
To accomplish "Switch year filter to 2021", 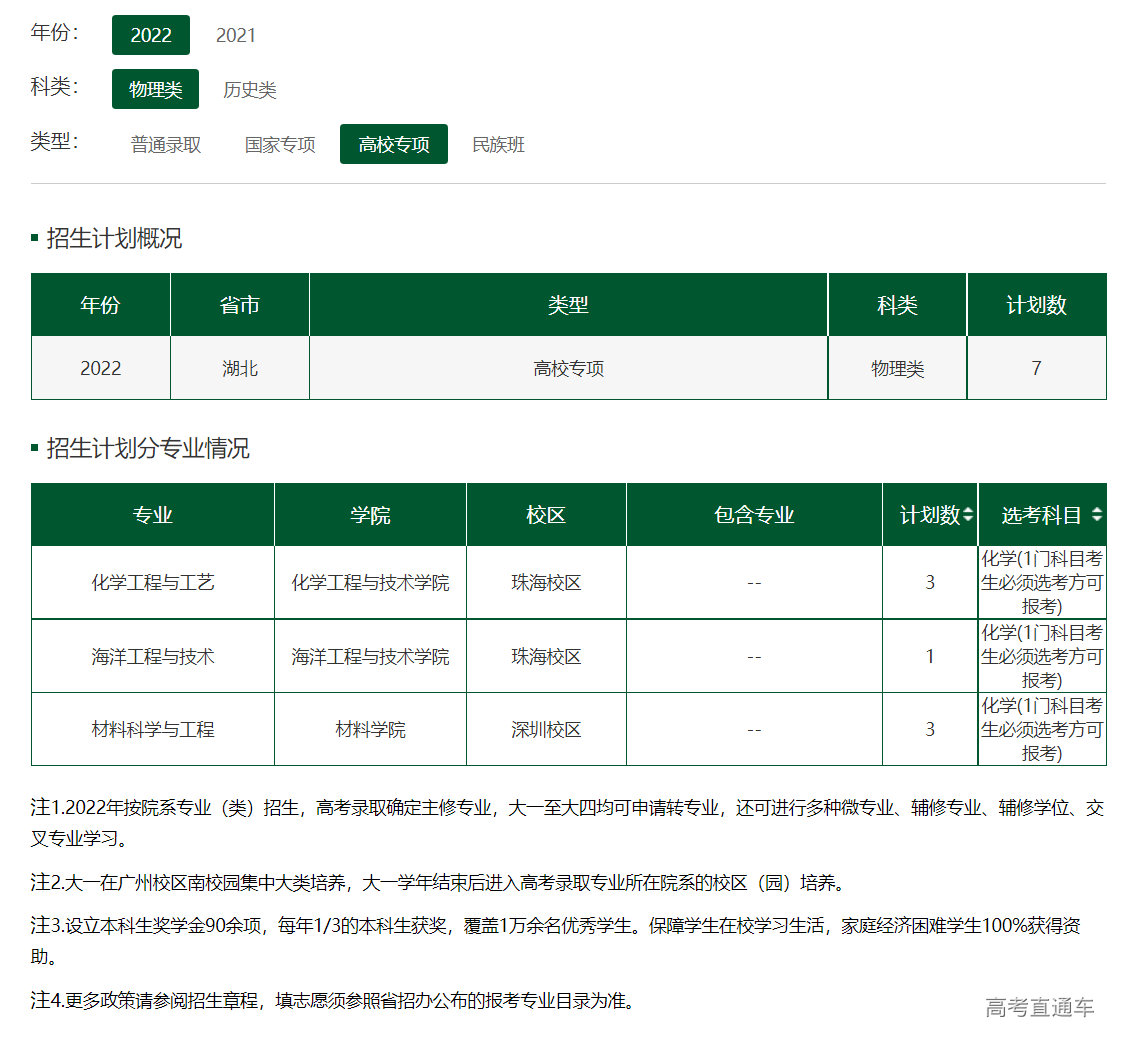I will (236, 35).
